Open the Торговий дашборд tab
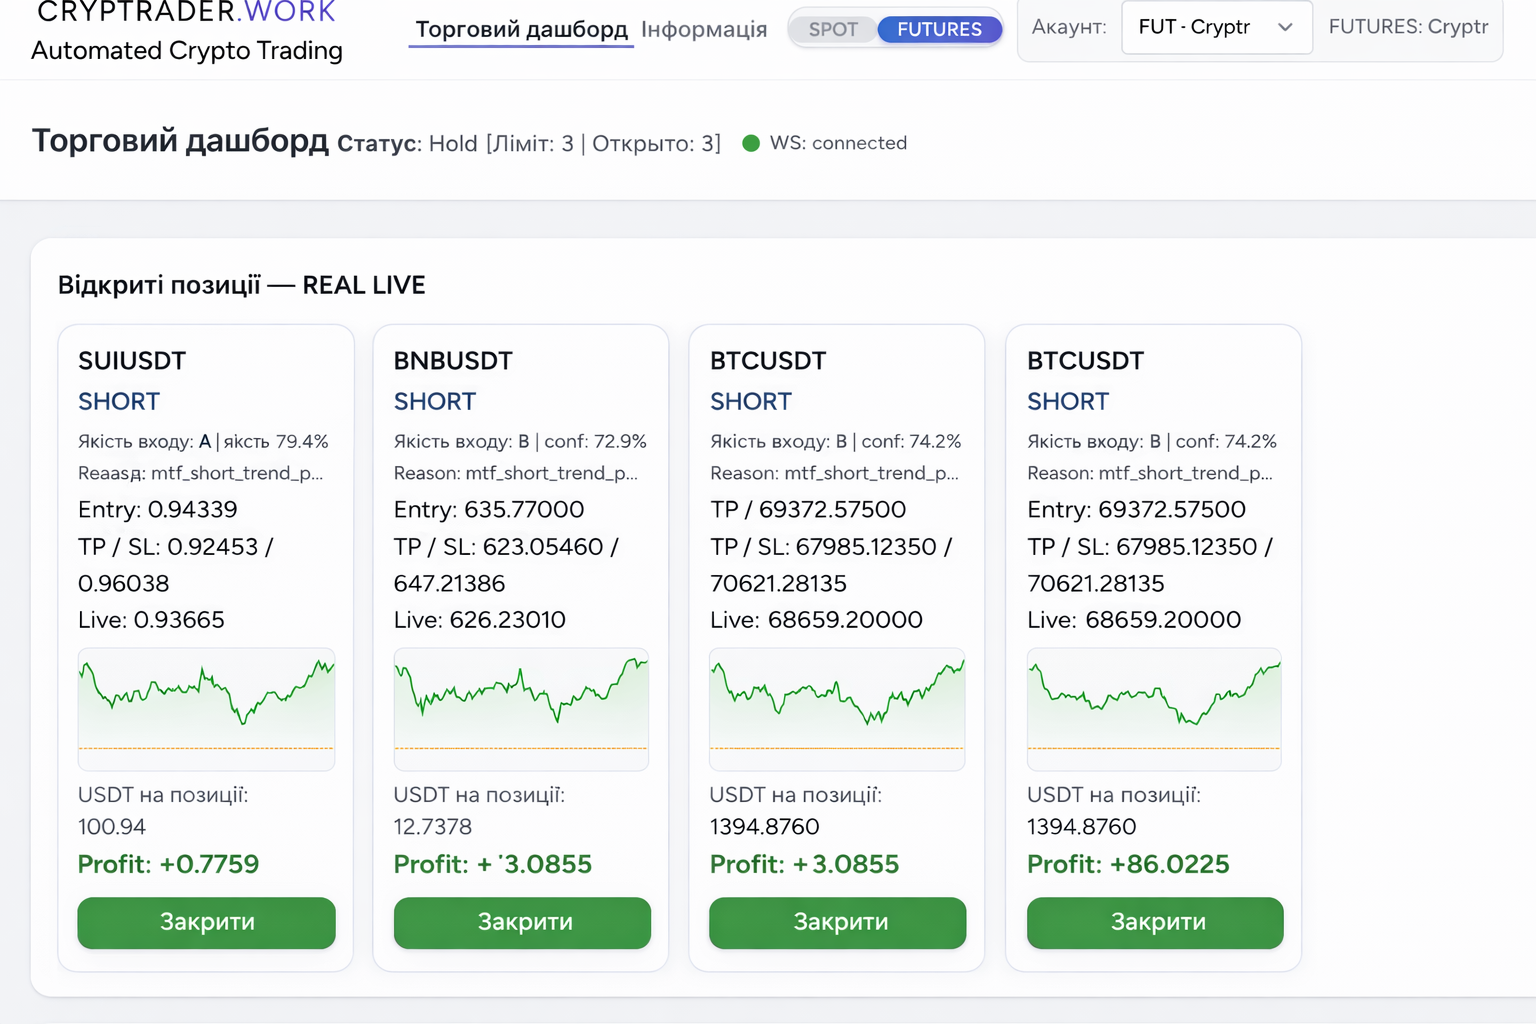1536x1024 pixels. click(521, 29)
